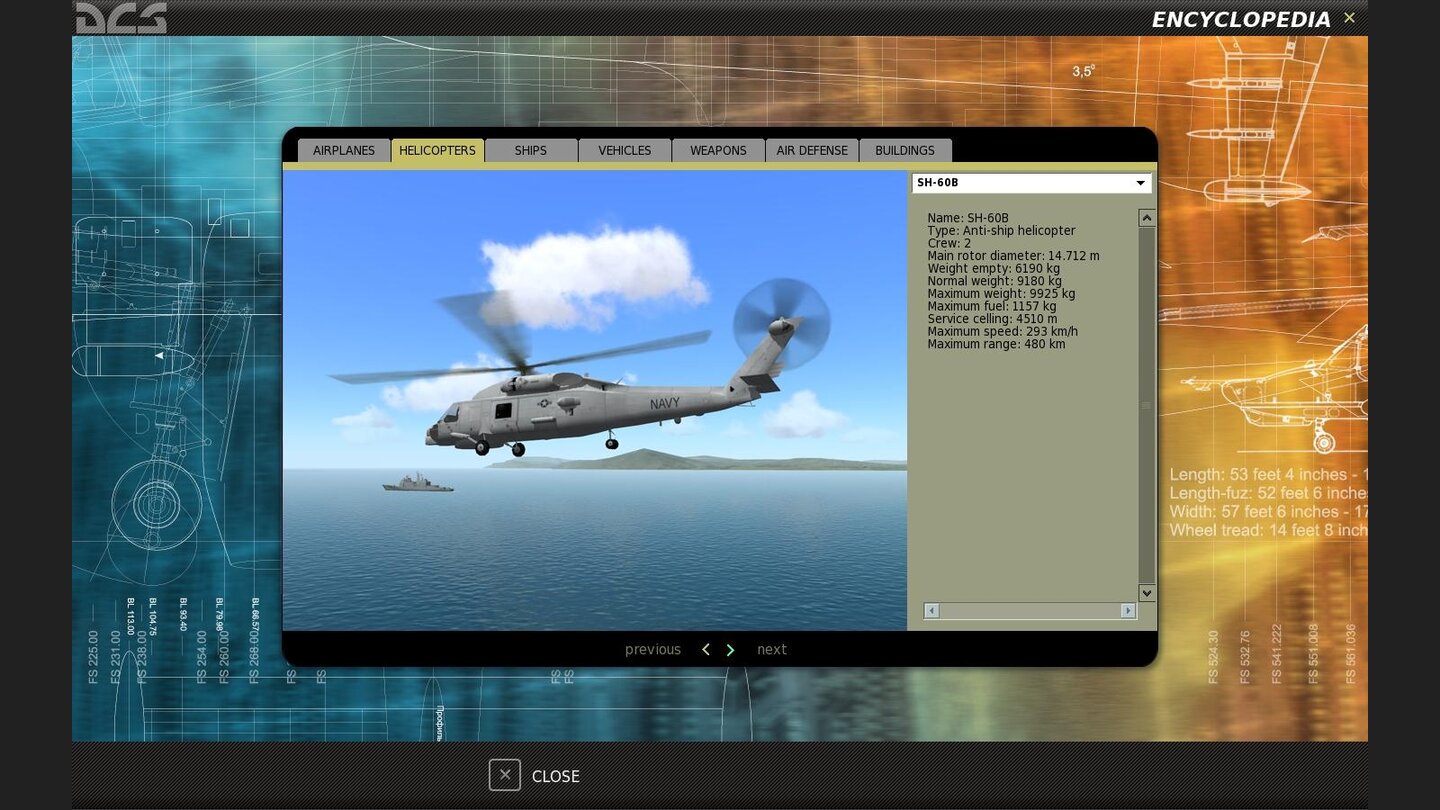
Task: Click 'Maximum fuel: 1157 kg' line
Action: (991, 306)
